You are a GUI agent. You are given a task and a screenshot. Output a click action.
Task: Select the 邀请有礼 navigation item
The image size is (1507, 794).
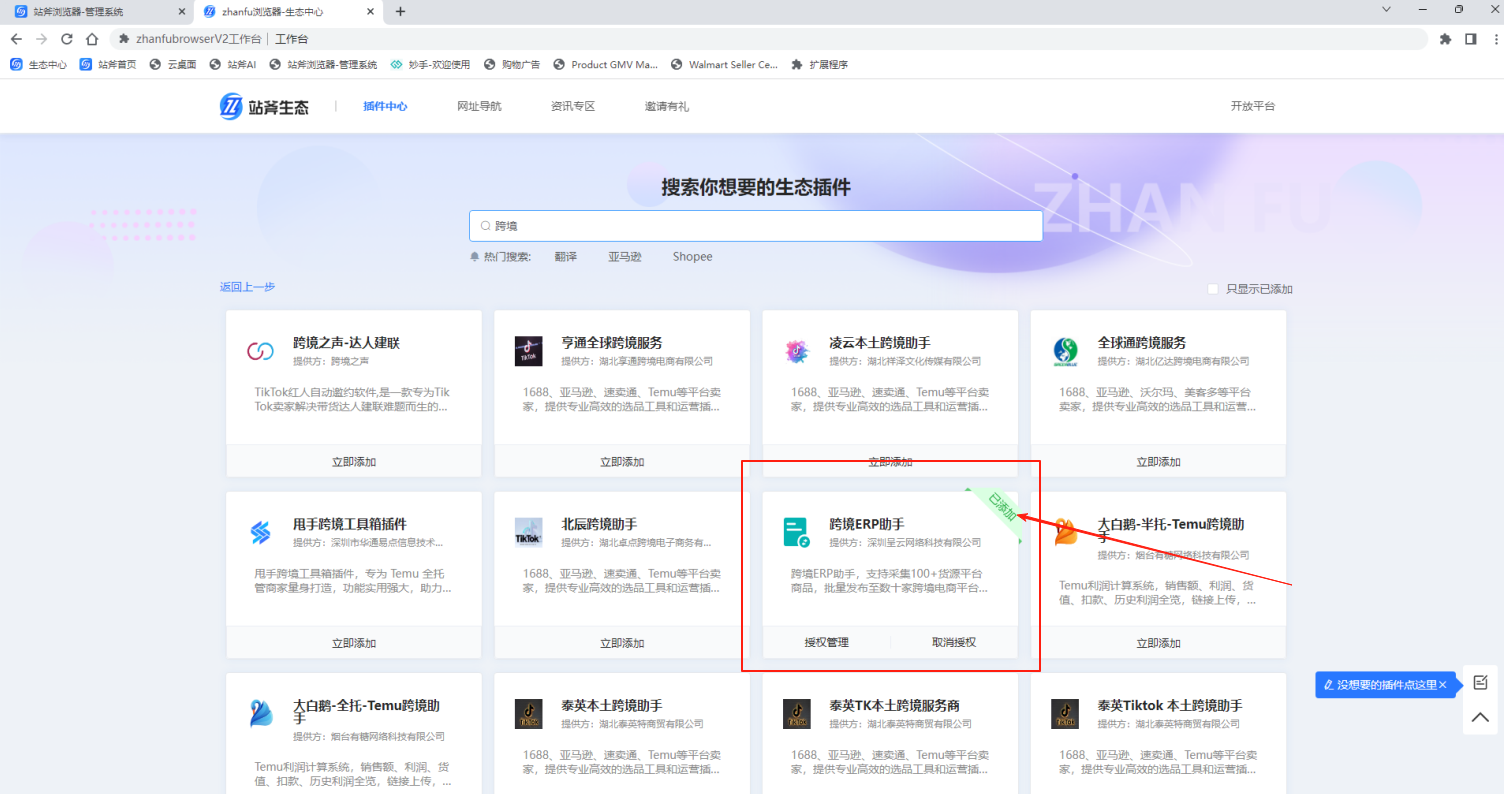tap(667, 106)
